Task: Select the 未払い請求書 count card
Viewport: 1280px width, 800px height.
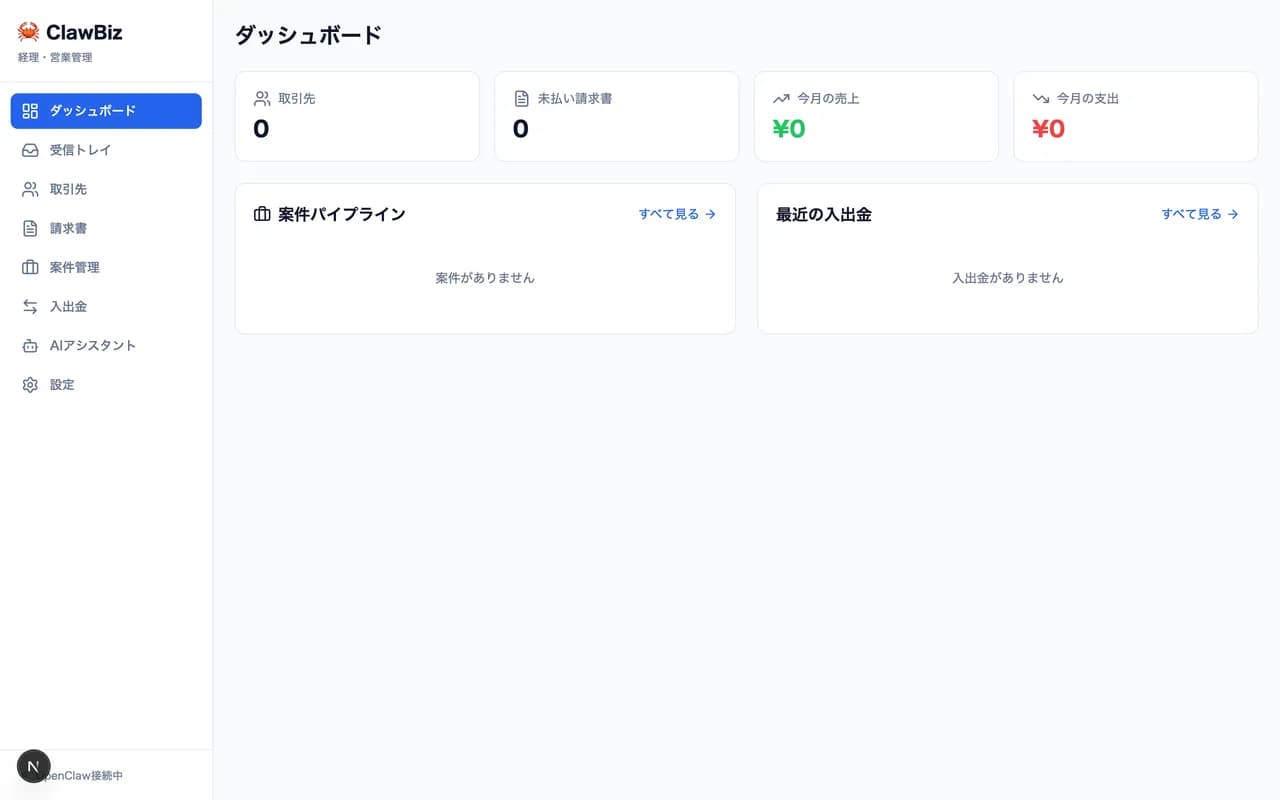Action: click(x=616, y=116)
